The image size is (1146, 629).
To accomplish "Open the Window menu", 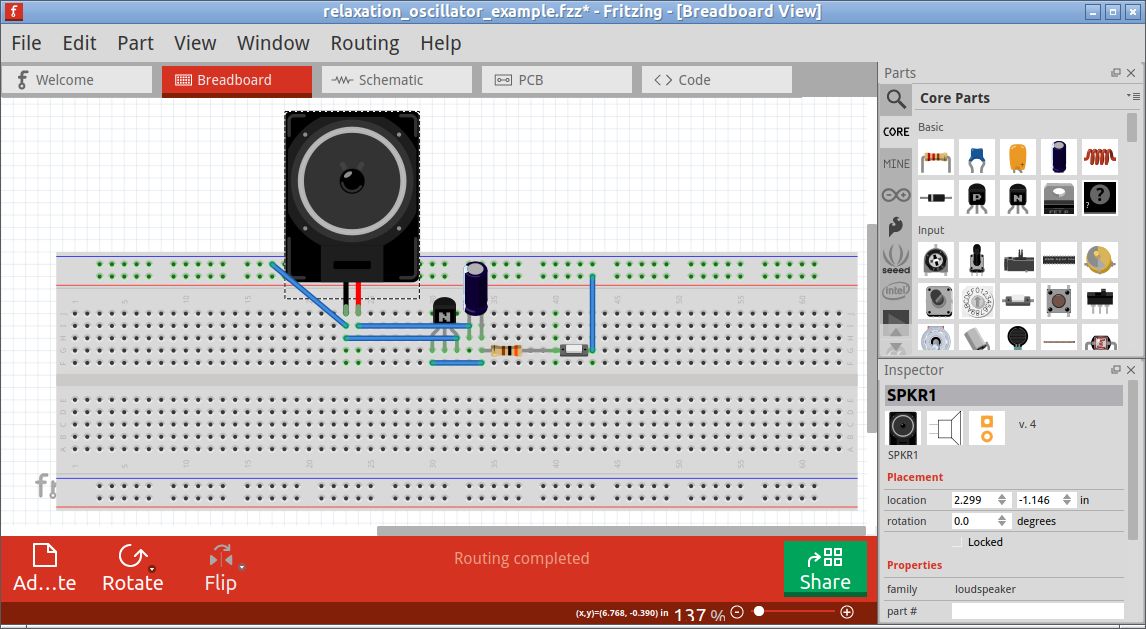I will (273, 43).
